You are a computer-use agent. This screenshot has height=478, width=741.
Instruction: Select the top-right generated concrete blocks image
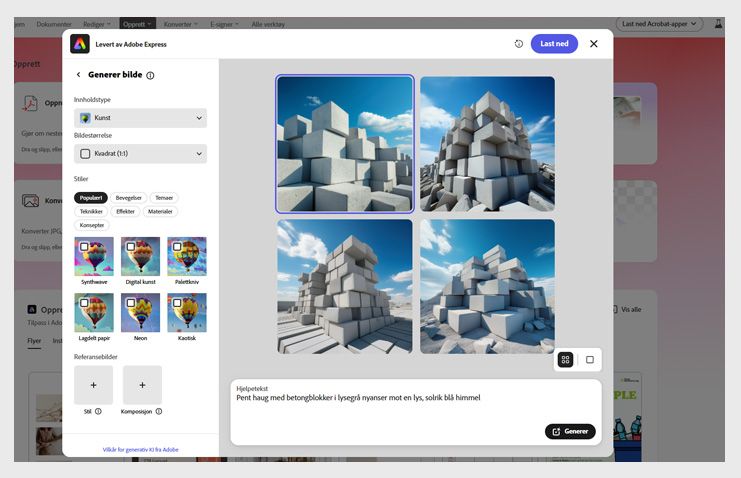pos(488,144)
